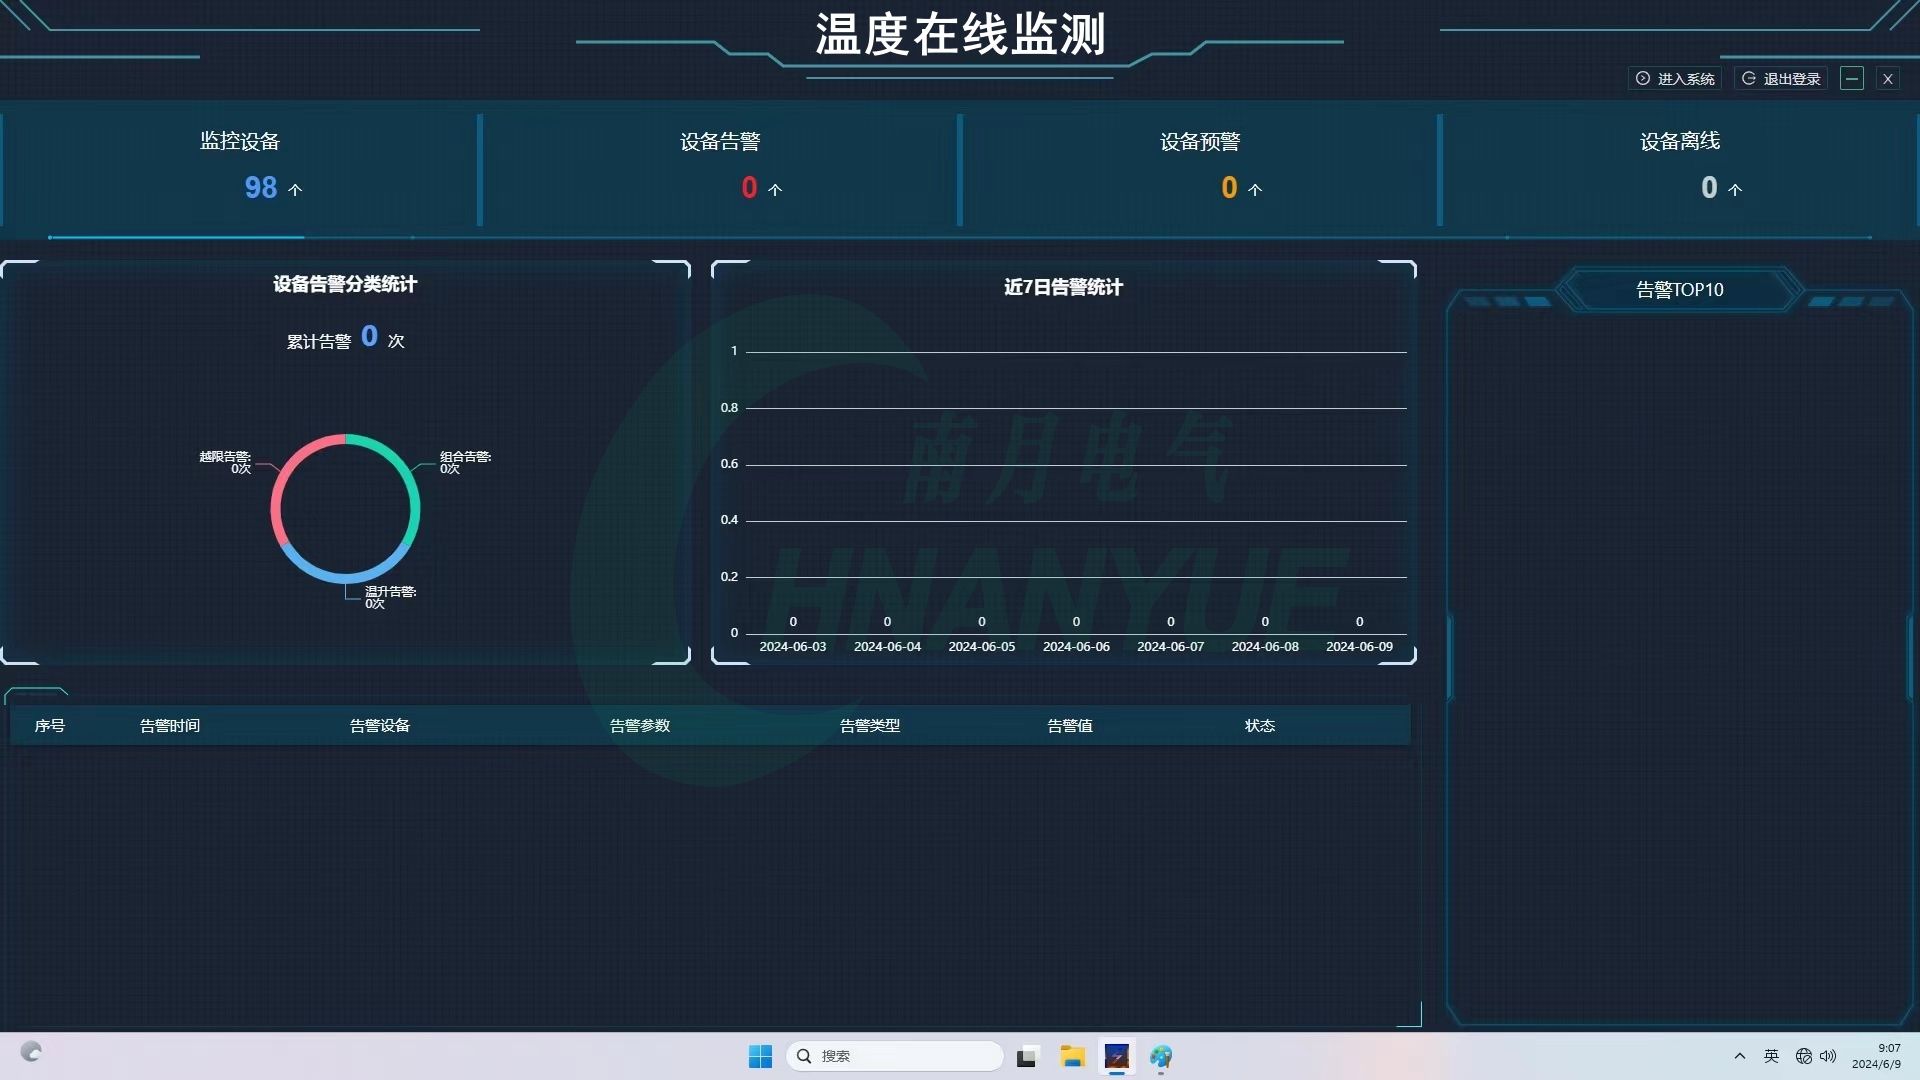Minimize the monitoring window
Image resolution: width=1920 pixels, height=1080 pixels.
[1851, 79]
